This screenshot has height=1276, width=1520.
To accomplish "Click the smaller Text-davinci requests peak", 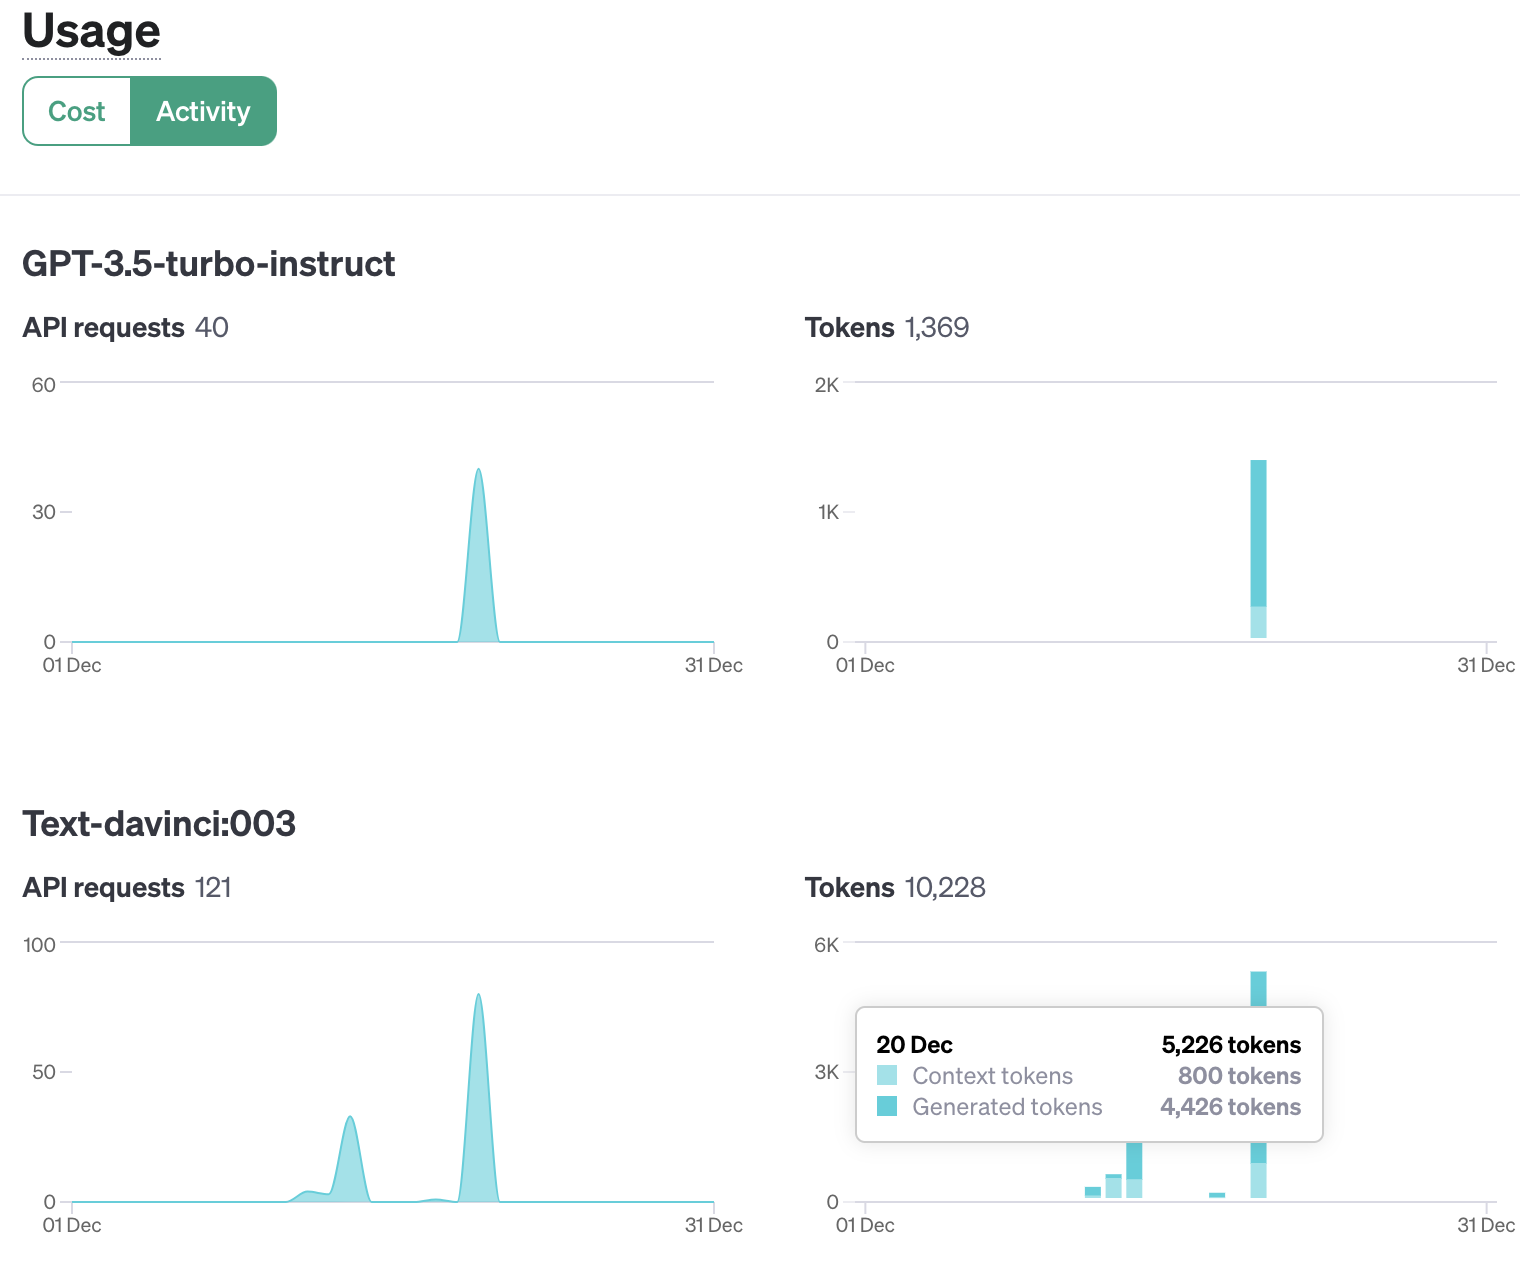I will pos(349,1160).
